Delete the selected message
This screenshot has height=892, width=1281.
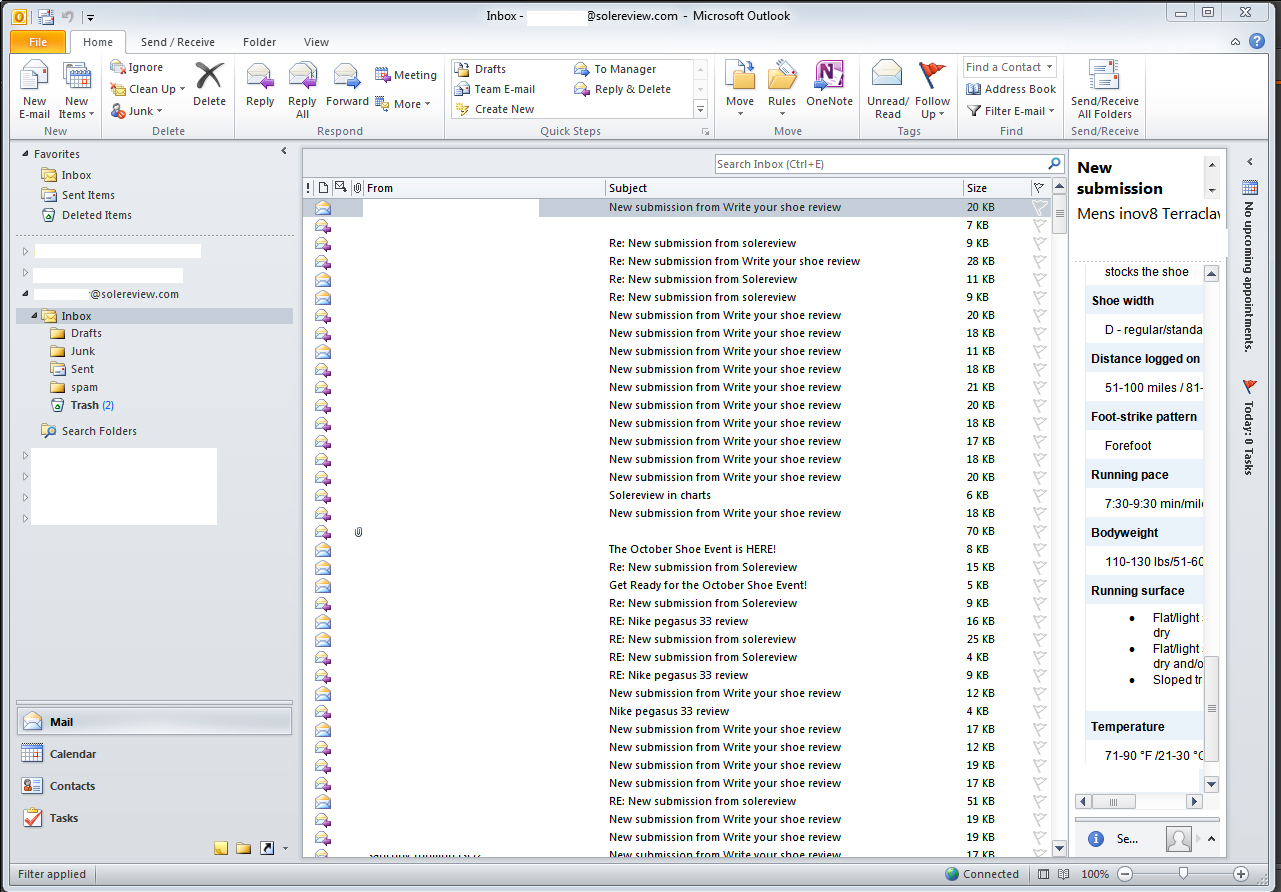pos(209,85)
